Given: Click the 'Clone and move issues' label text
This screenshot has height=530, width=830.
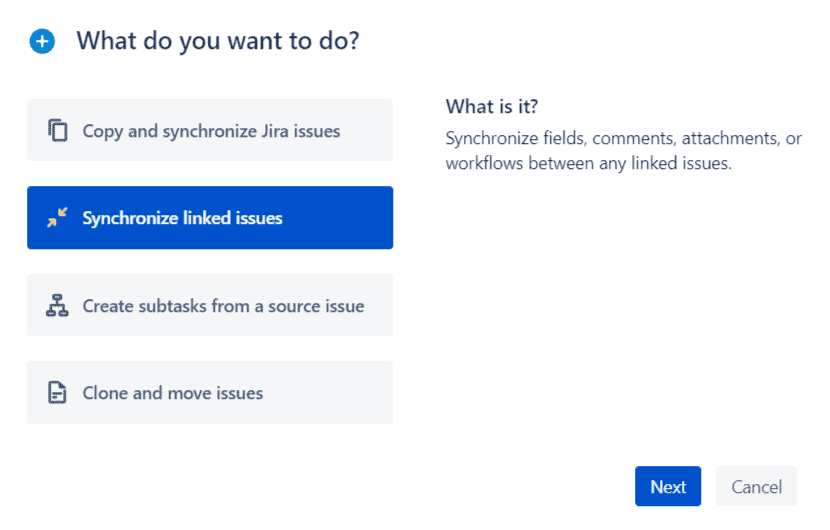Looking at the screenshot, I should 173,393.
